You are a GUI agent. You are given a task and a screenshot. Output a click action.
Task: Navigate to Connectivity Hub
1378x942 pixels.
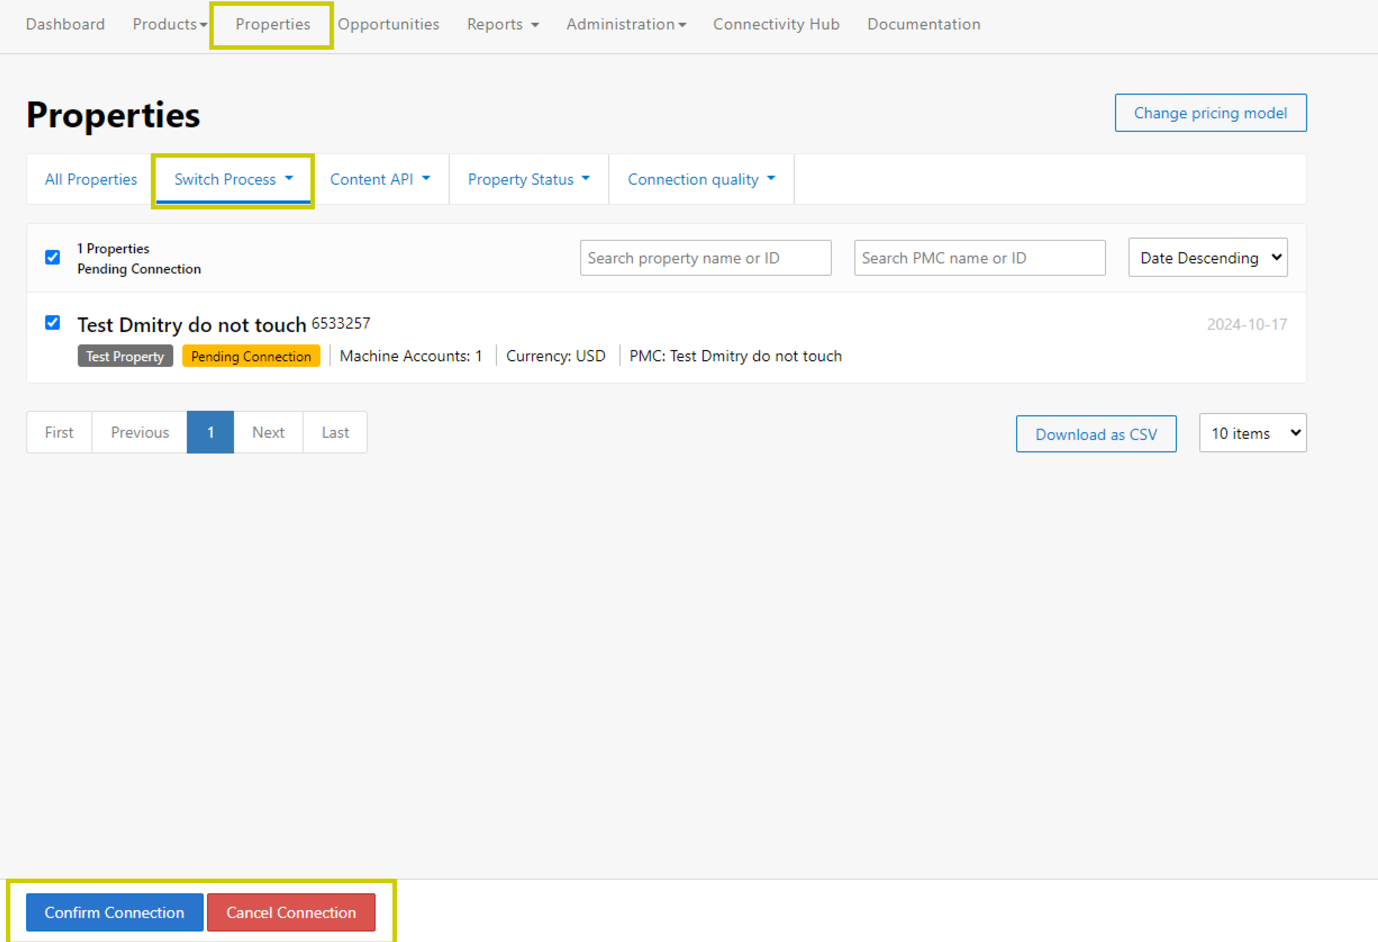776,24
